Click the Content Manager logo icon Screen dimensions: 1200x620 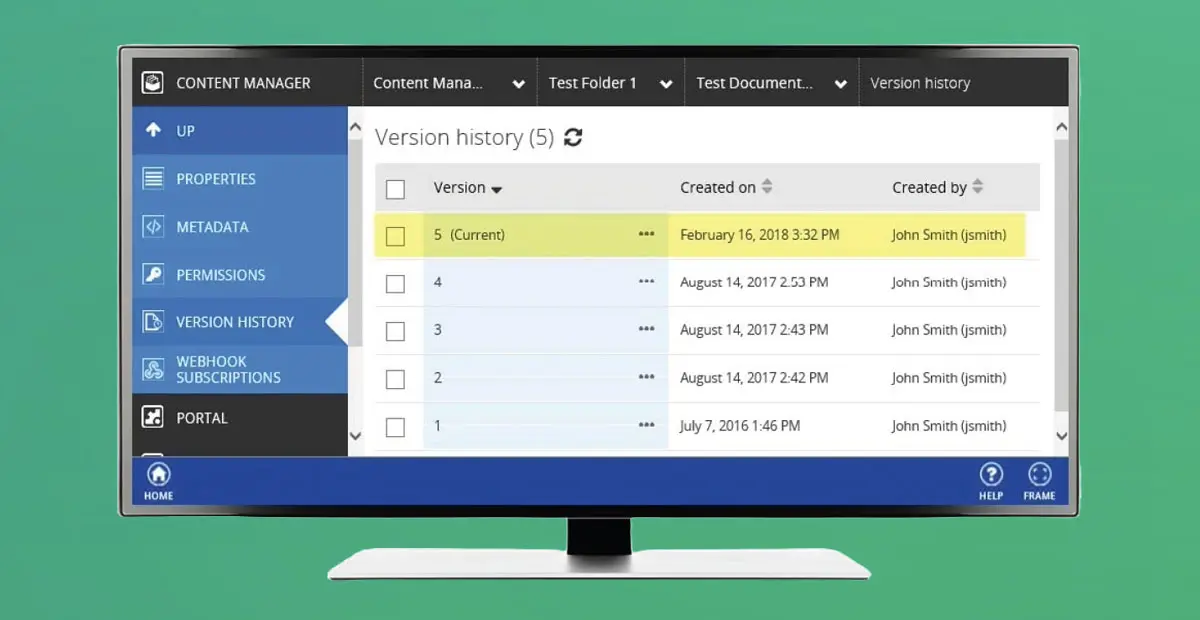[x=152, y=82]
